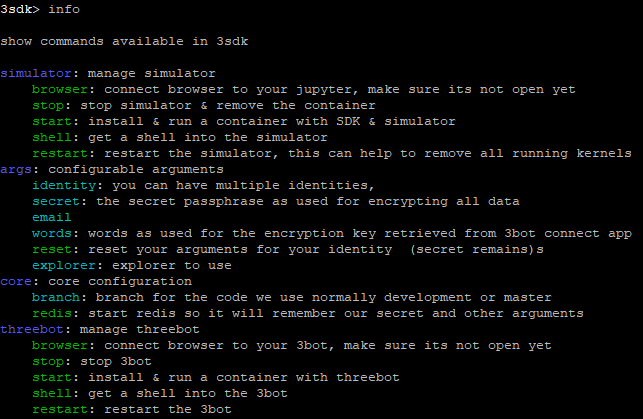Click the 'start' entry under simulator

click(52, 121)
